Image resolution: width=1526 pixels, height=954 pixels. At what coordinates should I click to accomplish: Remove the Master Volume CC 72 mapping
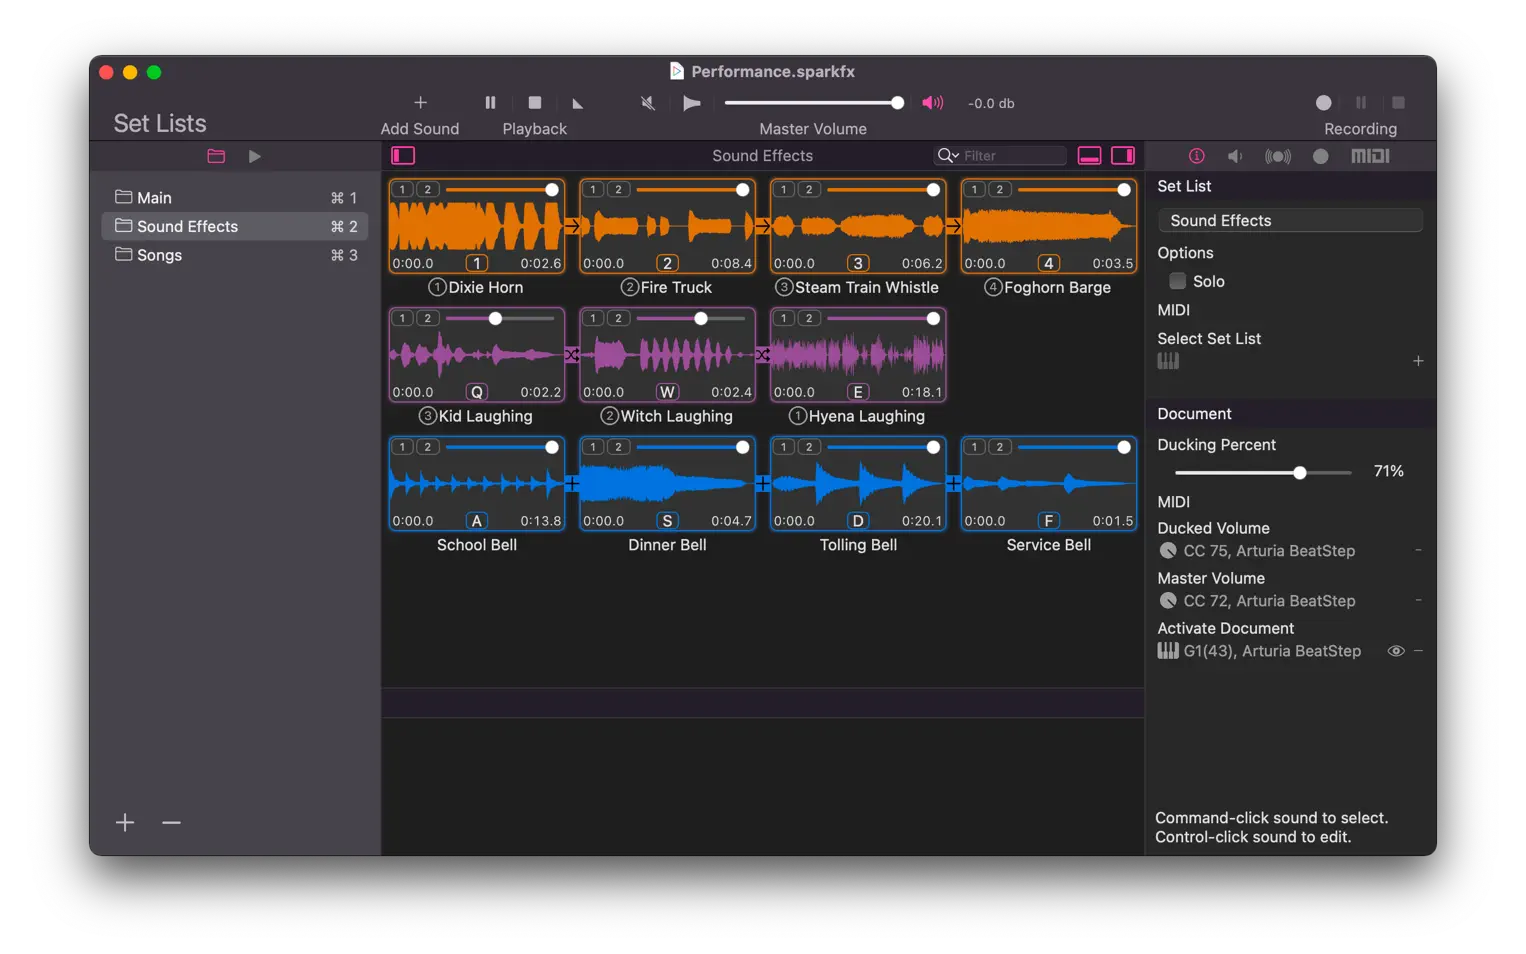pyautogui.click(x=1418, y=600)
